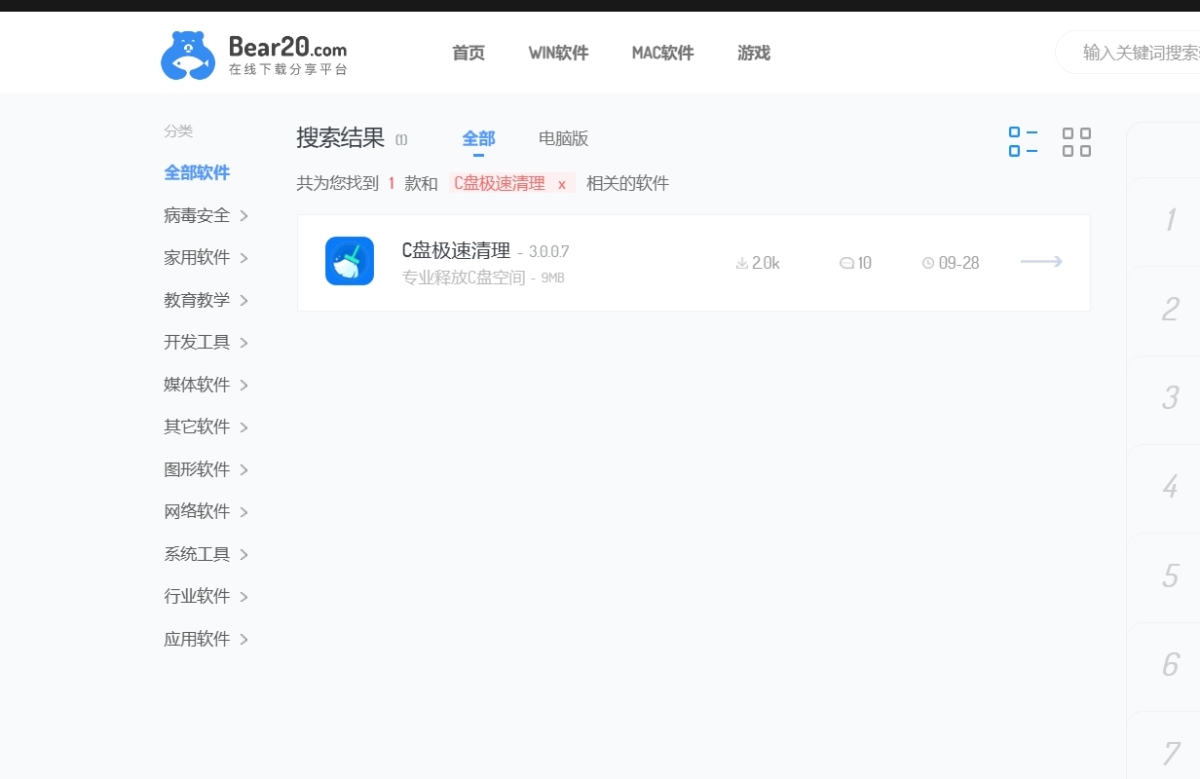Open the C盘极速清理 result title
The image size is (1200, 779).
[x=456, y=250]
